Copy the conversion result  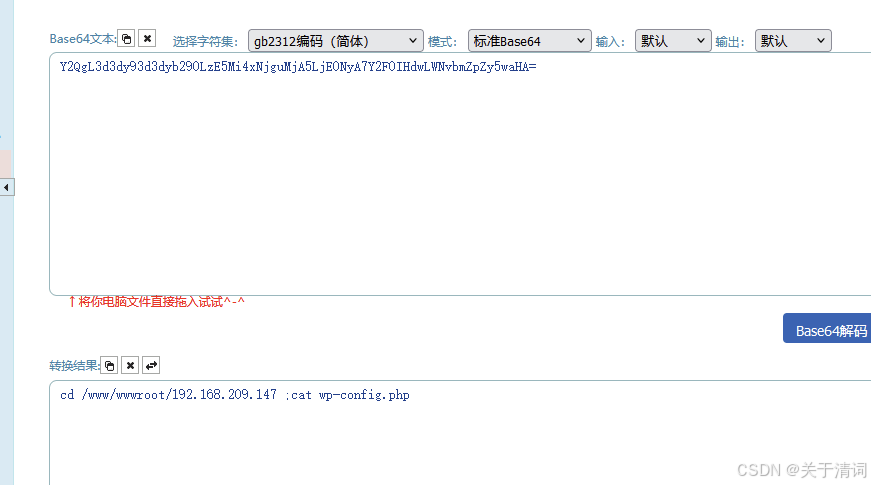[x=109, y=366]
